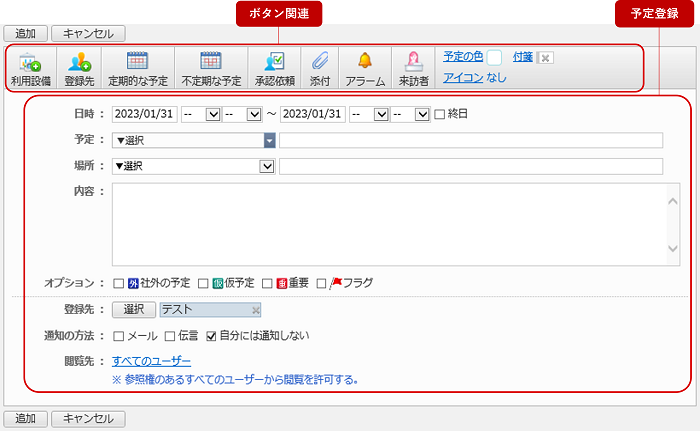Click the bottom キャンセル button

pyautogui.click(x=88, y=418)
